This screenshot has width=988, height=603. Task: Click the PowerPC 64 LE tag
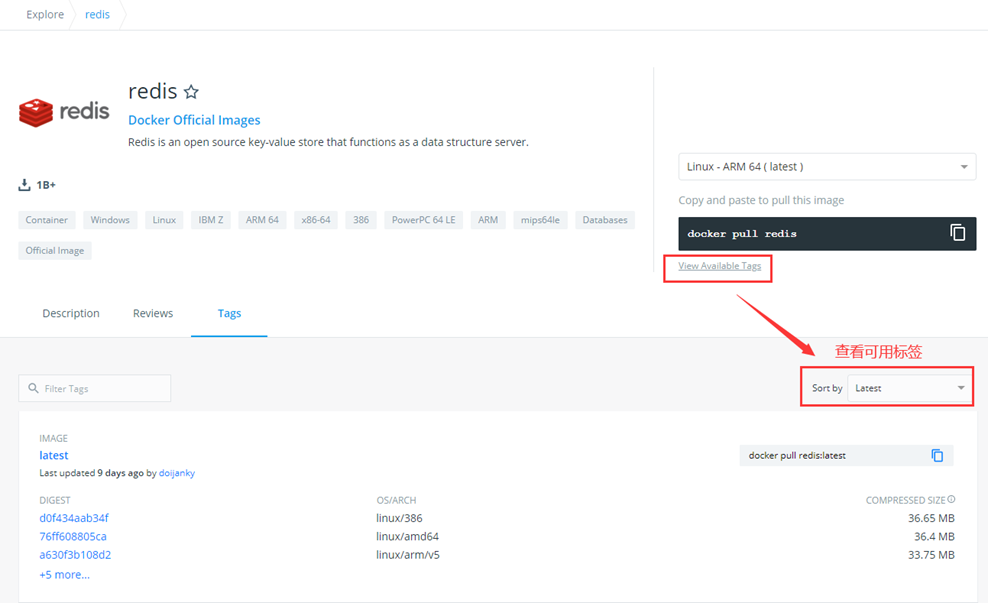(x=423, y=220)
